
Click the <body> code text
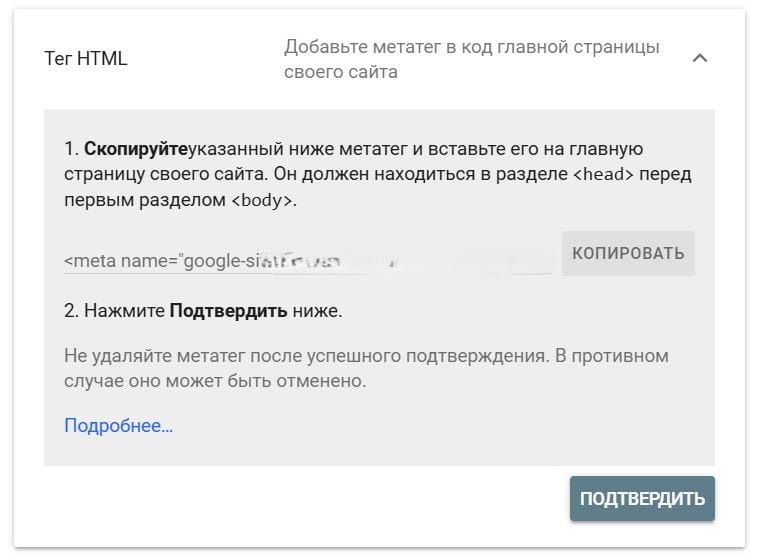click(x=262, y=200)
